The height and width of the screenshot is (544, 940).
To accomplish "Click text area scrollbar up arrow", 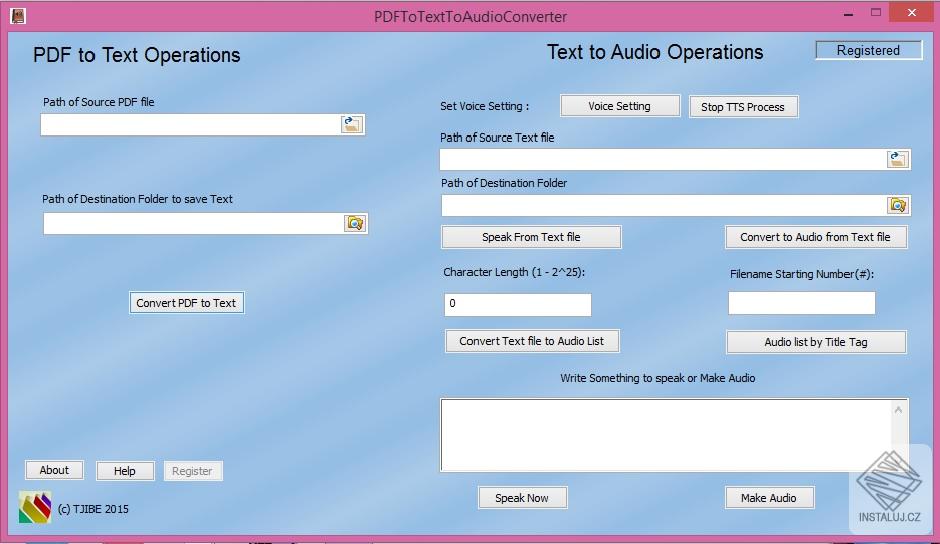I will pos(898,410).
